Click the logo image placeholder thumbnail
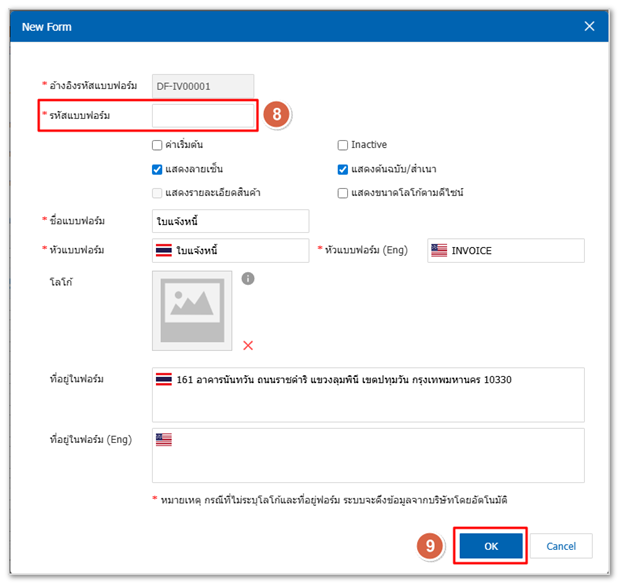Viewport: 618px width, 583px height. 192,311
